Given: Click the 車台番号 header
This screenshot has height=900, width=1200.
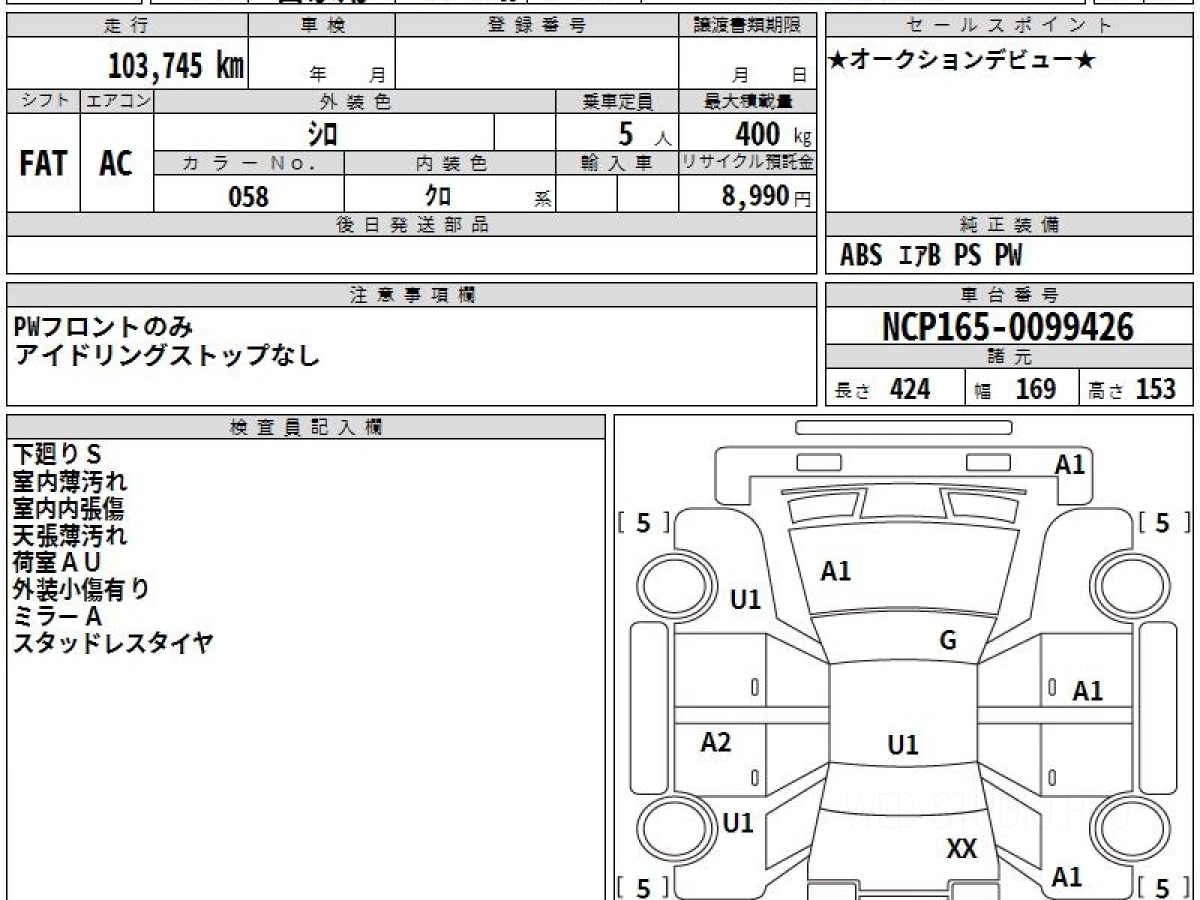Looking at the screenshot, I should 1009,295.
